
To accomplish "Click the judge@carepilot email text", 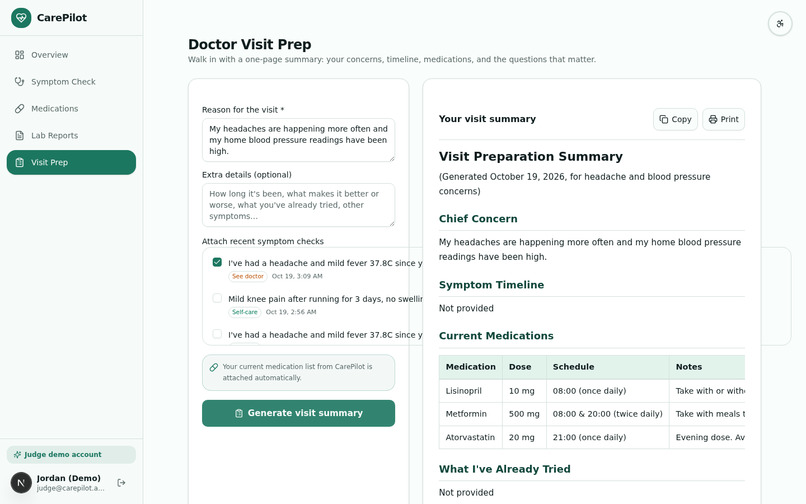I will pyautogui.click(x=70, y=488).
